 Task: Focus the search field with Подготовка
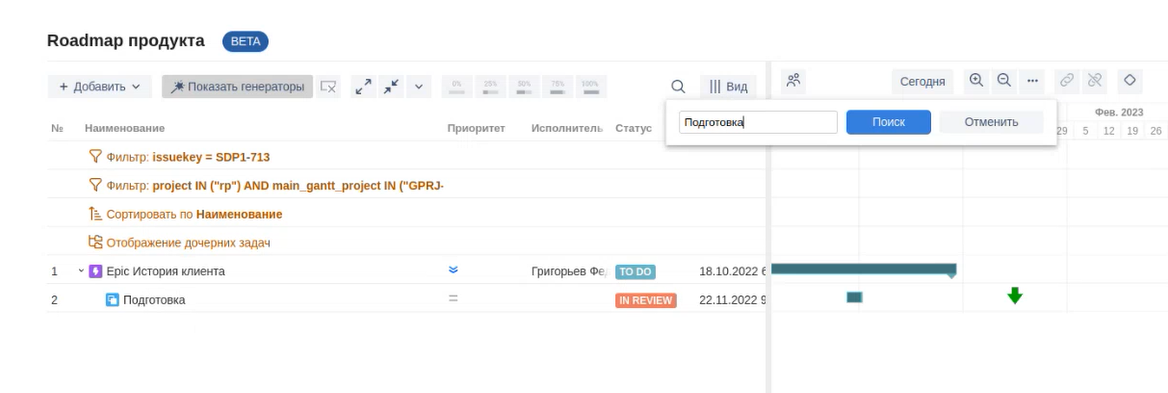pos(758,122)
